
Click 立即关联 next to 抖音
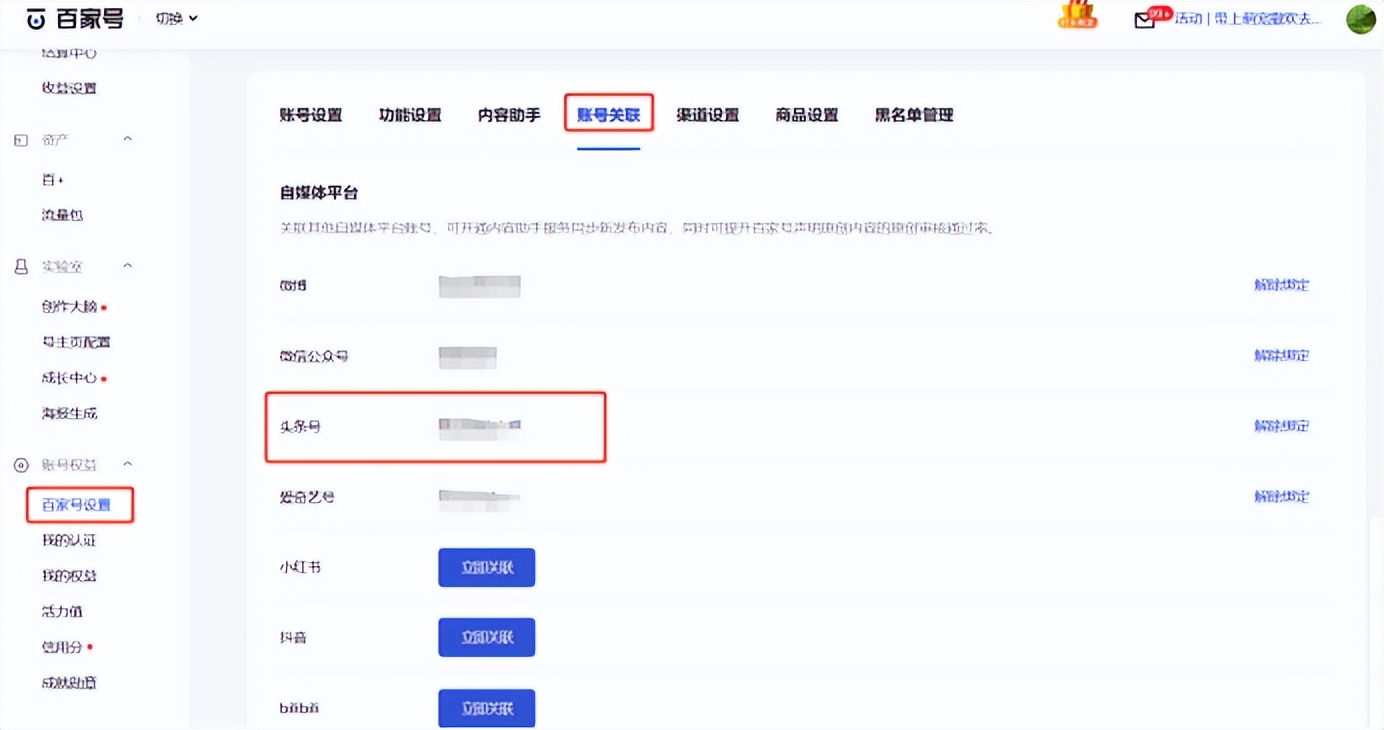(486, 637)
